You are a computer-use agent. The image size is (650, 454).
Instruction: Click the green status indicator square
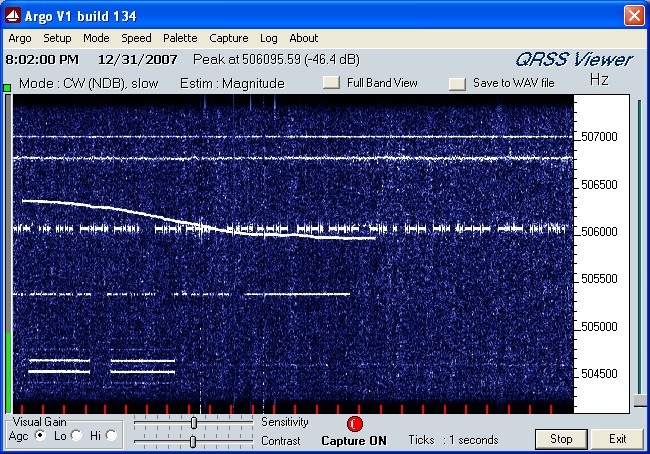(x=7, y=87)
